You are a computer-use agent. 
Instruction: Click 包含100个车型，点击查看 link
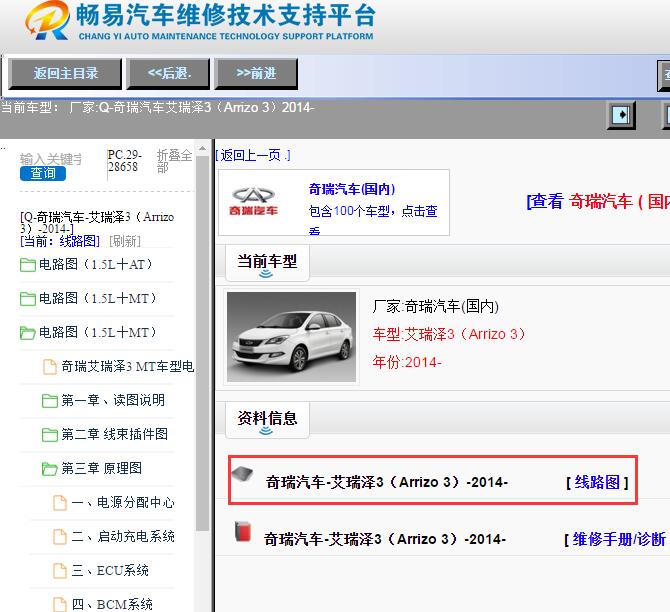373,220
